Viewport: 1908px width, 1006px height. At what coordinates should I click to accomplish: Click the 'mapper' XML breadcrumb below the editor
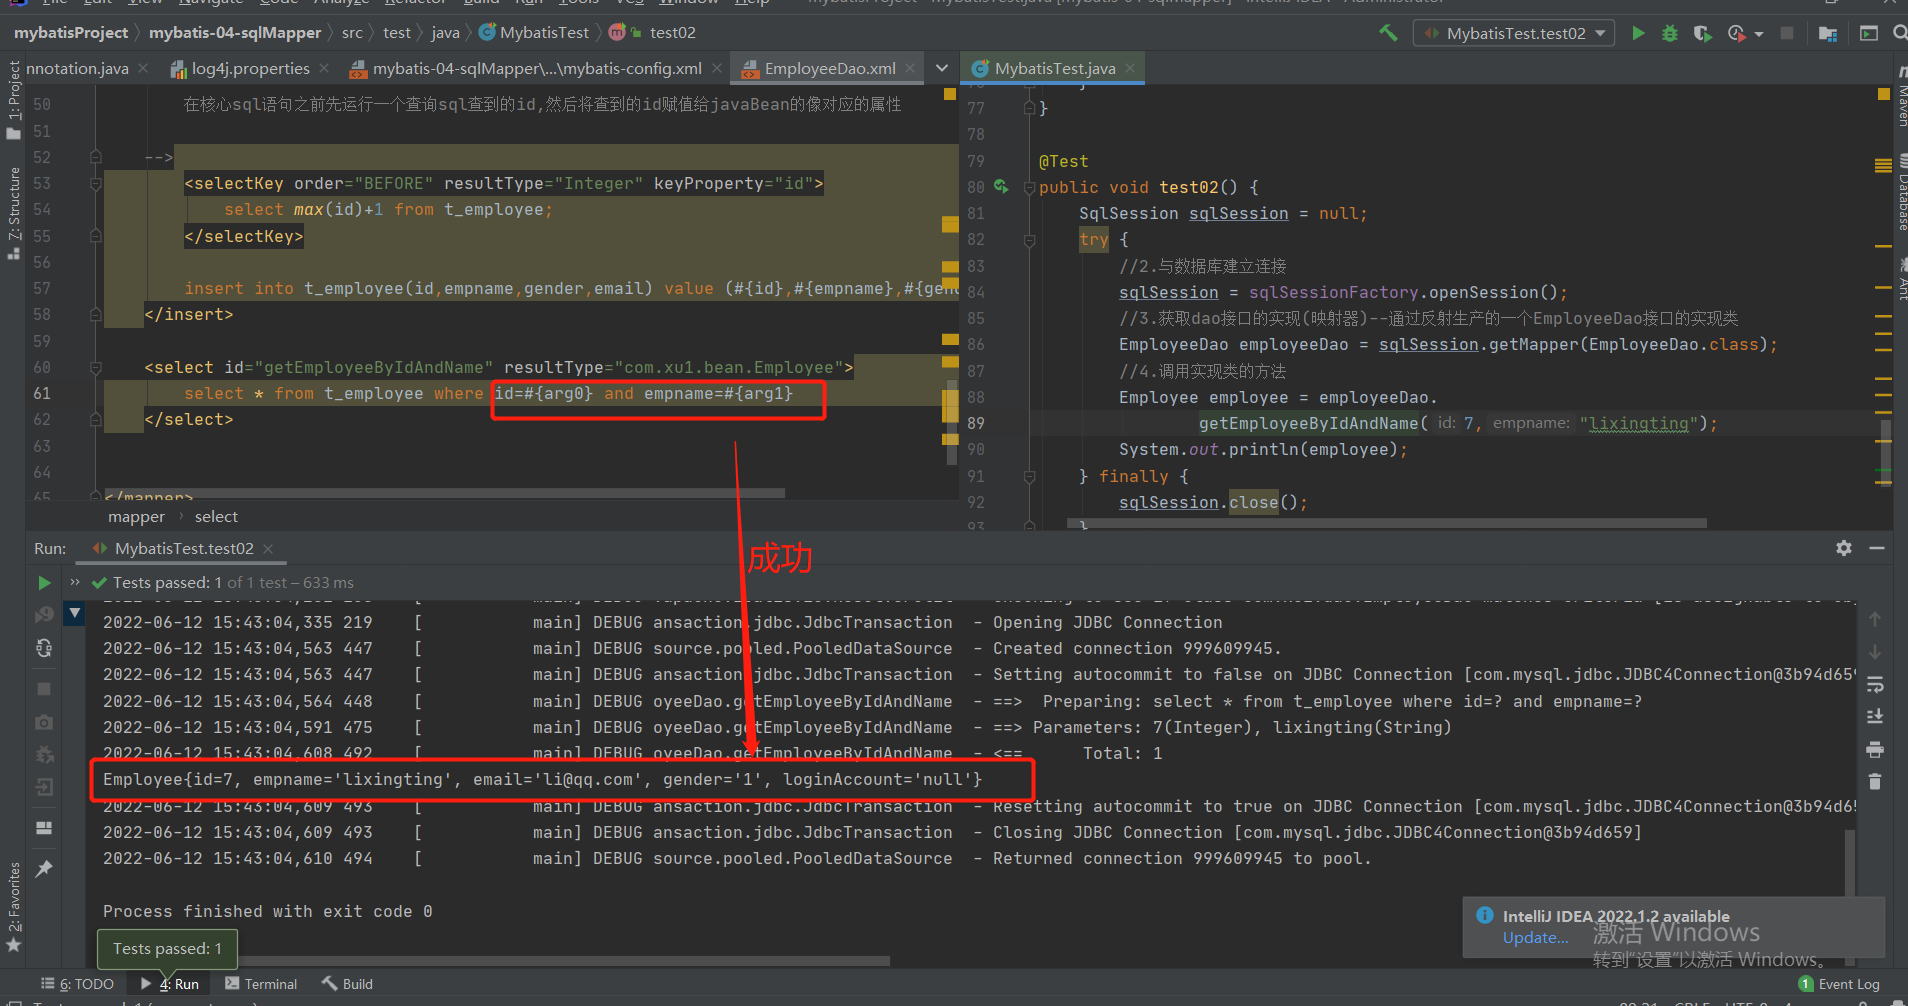point(136,517)
